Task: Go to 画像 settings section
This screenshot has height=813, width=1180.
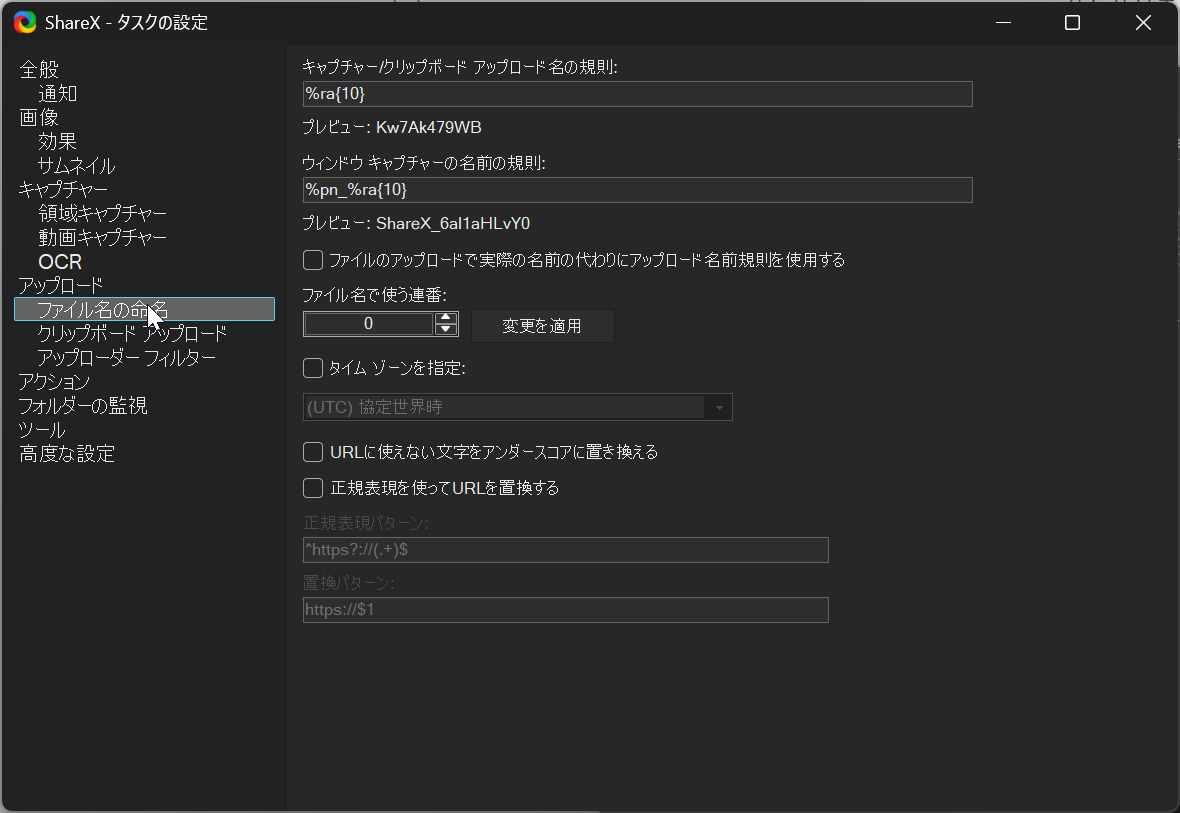Action: coord(39,118)
